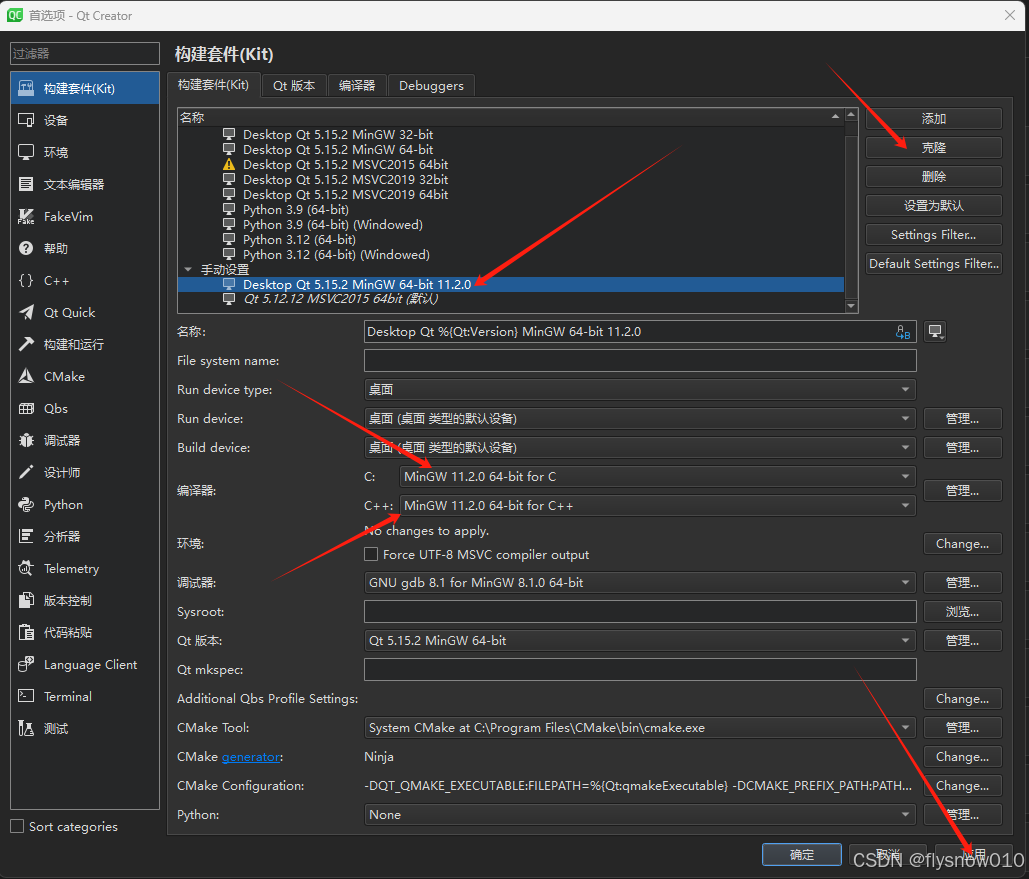Click the 确定 button
This screenshot has height=879, width=1029.
coord(801,854)
